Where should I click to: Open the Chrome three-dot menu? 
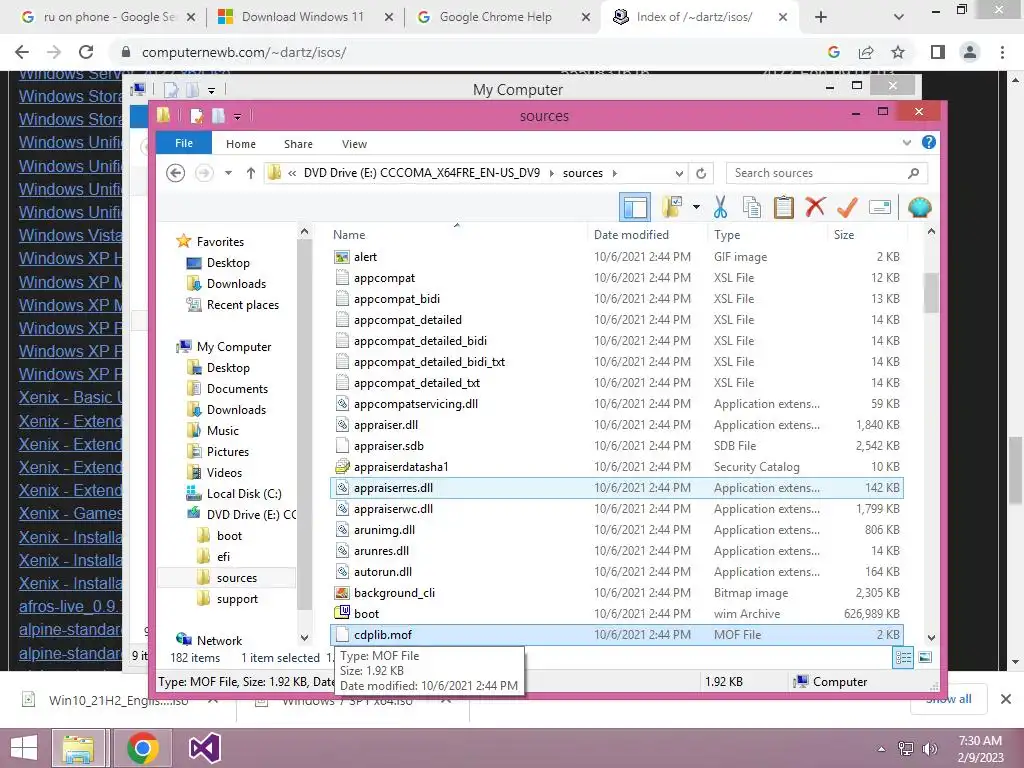coord(1002,52)
